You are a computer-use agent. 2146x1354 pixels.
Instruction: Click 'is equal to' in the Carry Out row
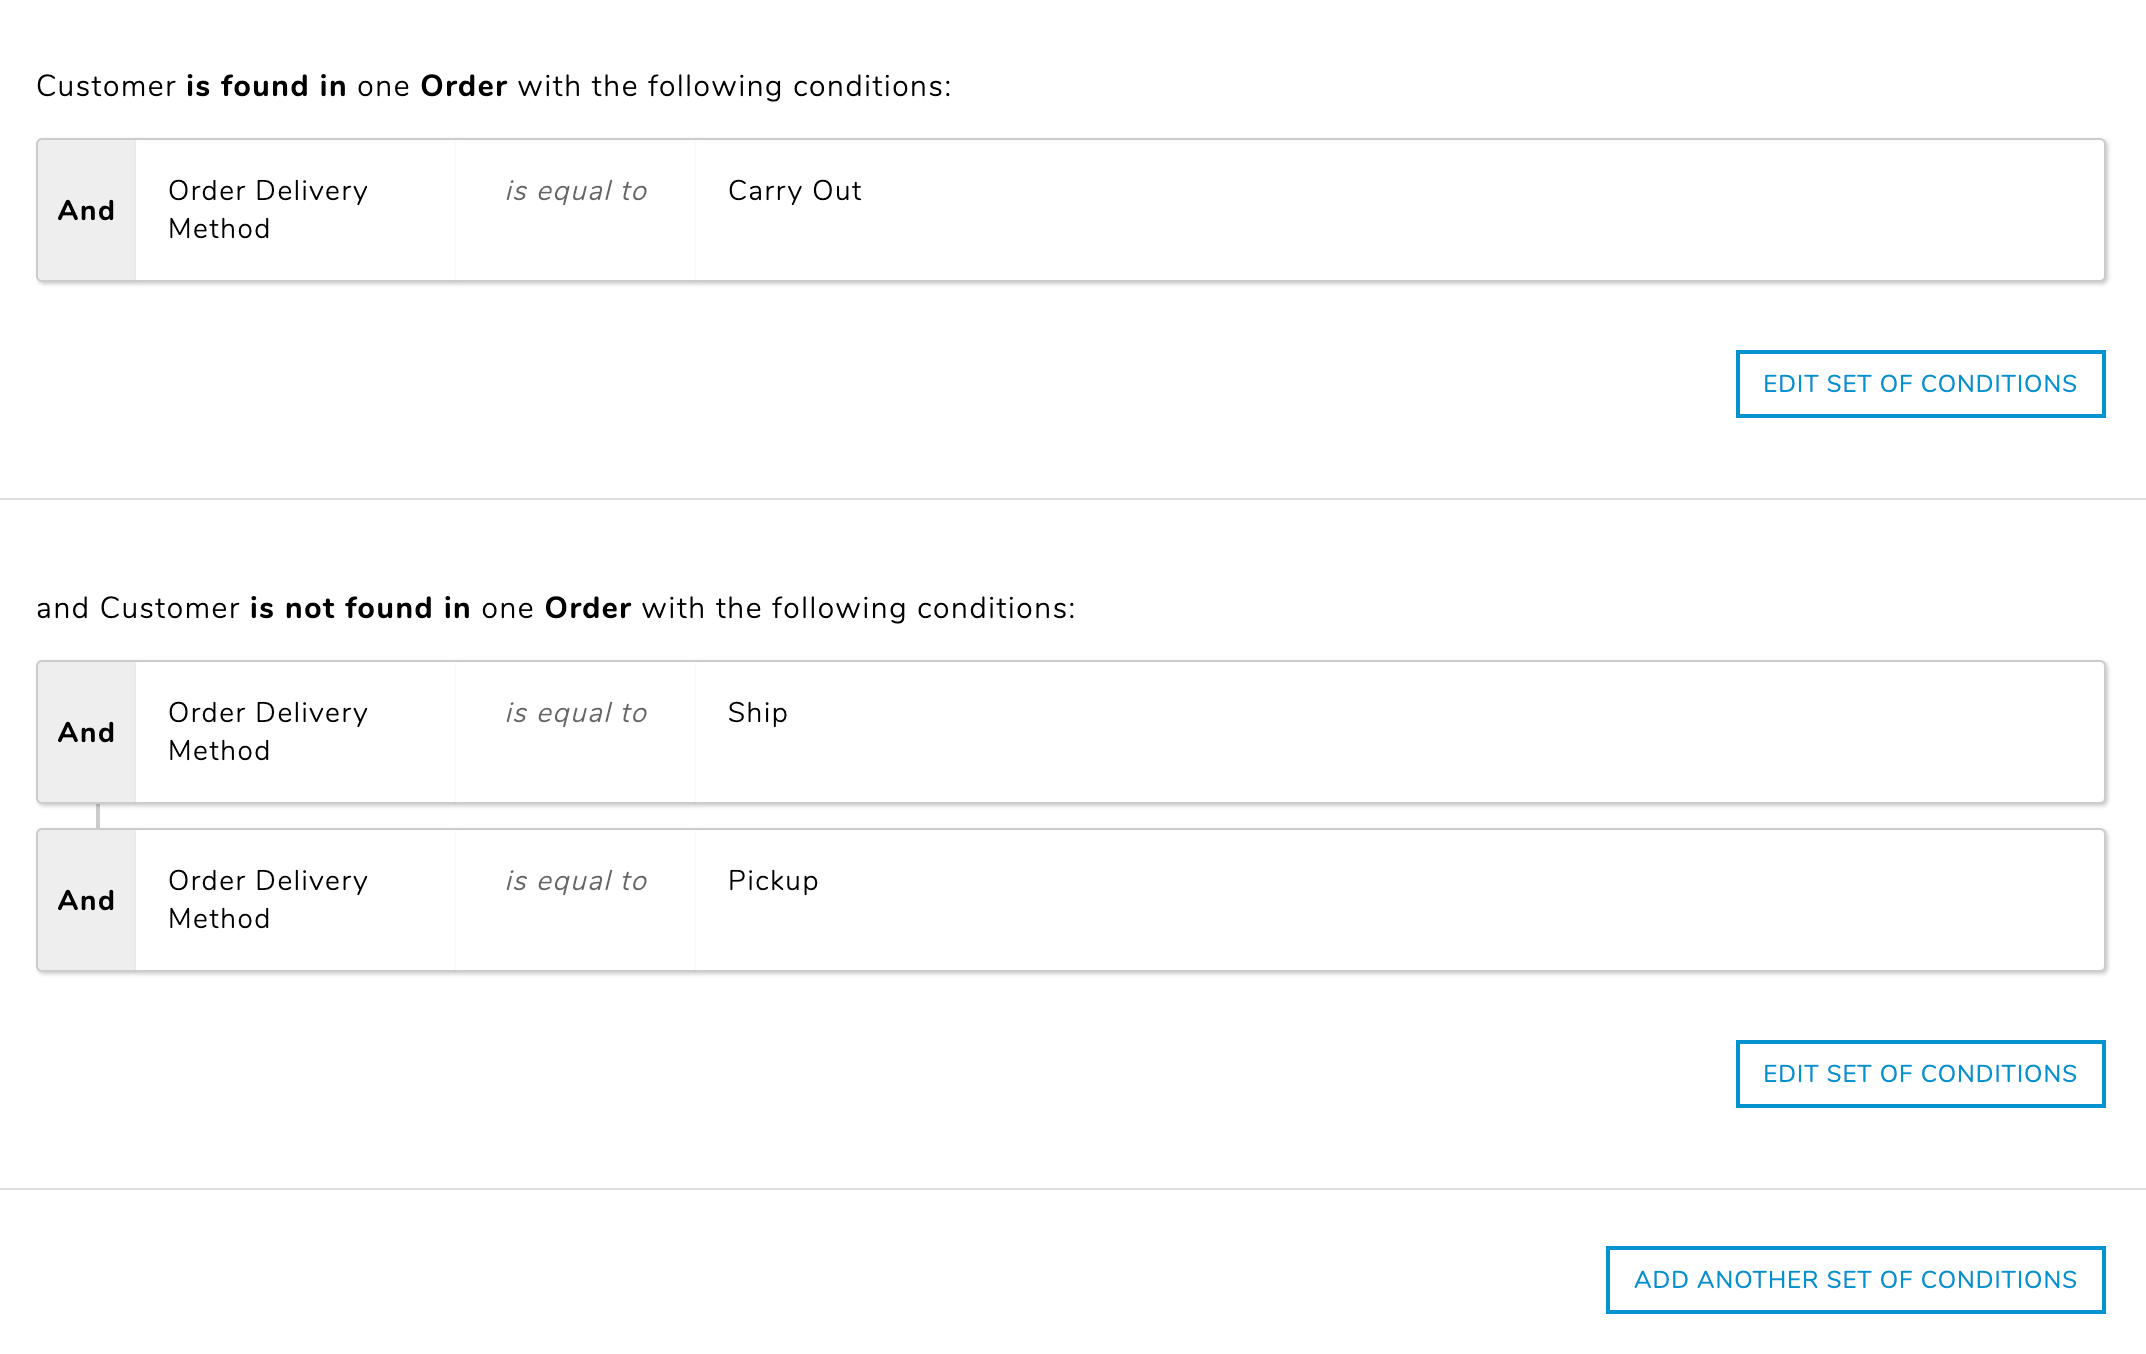coord(576,191)
